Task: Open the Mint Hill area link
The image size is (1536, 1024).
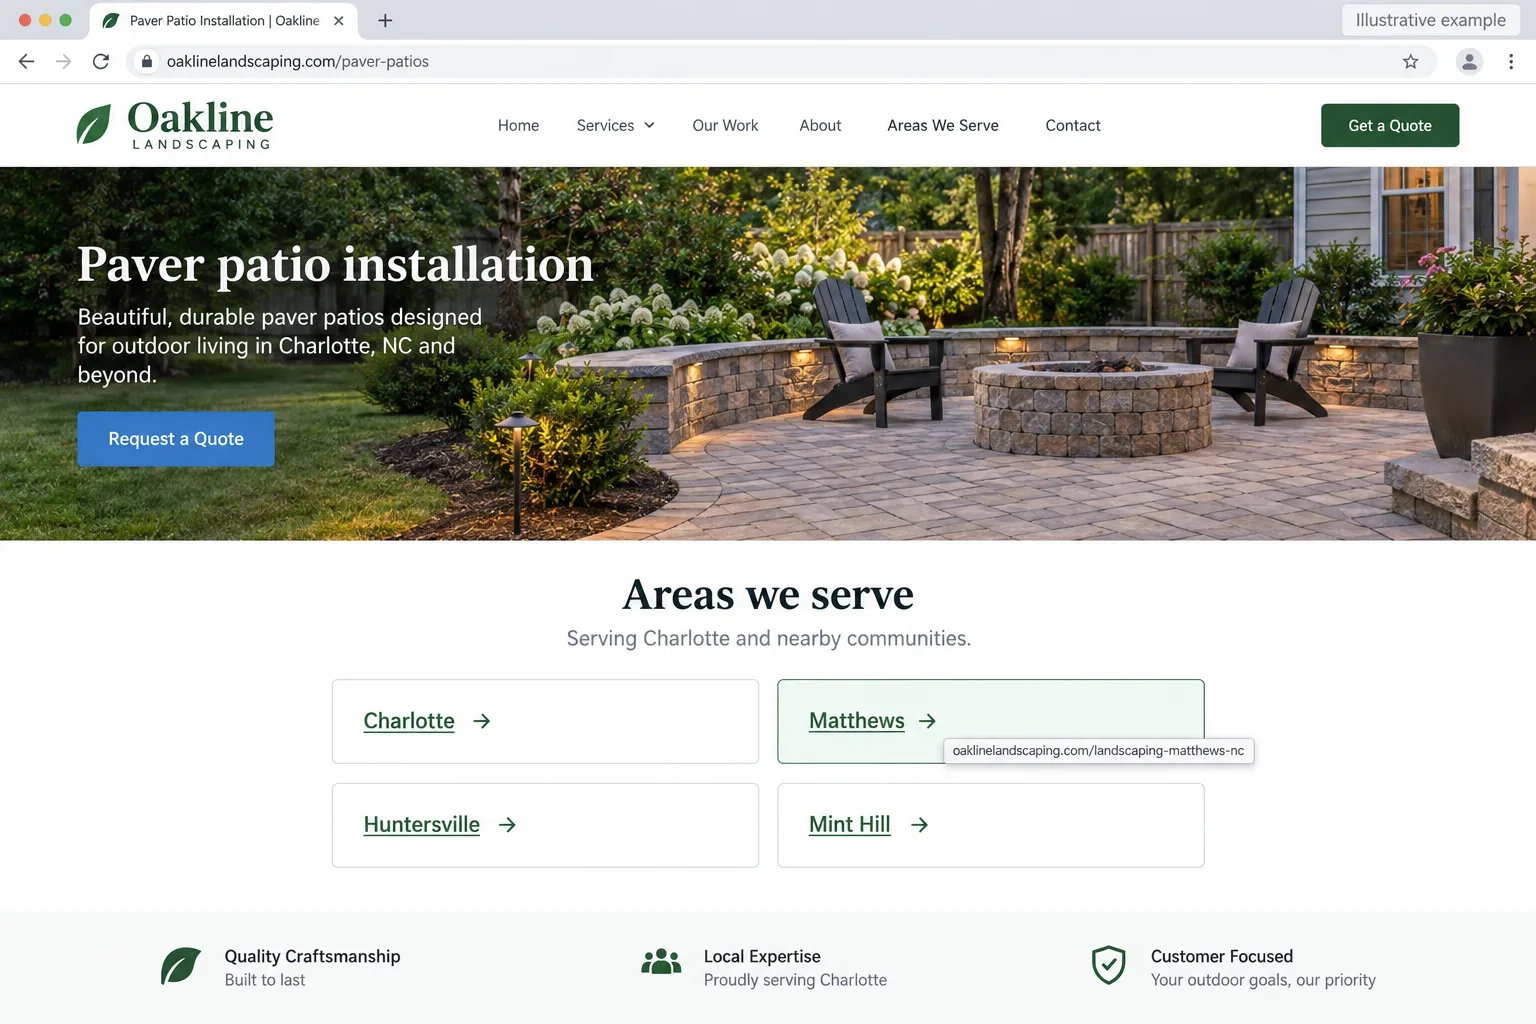Action: point(850,825)
